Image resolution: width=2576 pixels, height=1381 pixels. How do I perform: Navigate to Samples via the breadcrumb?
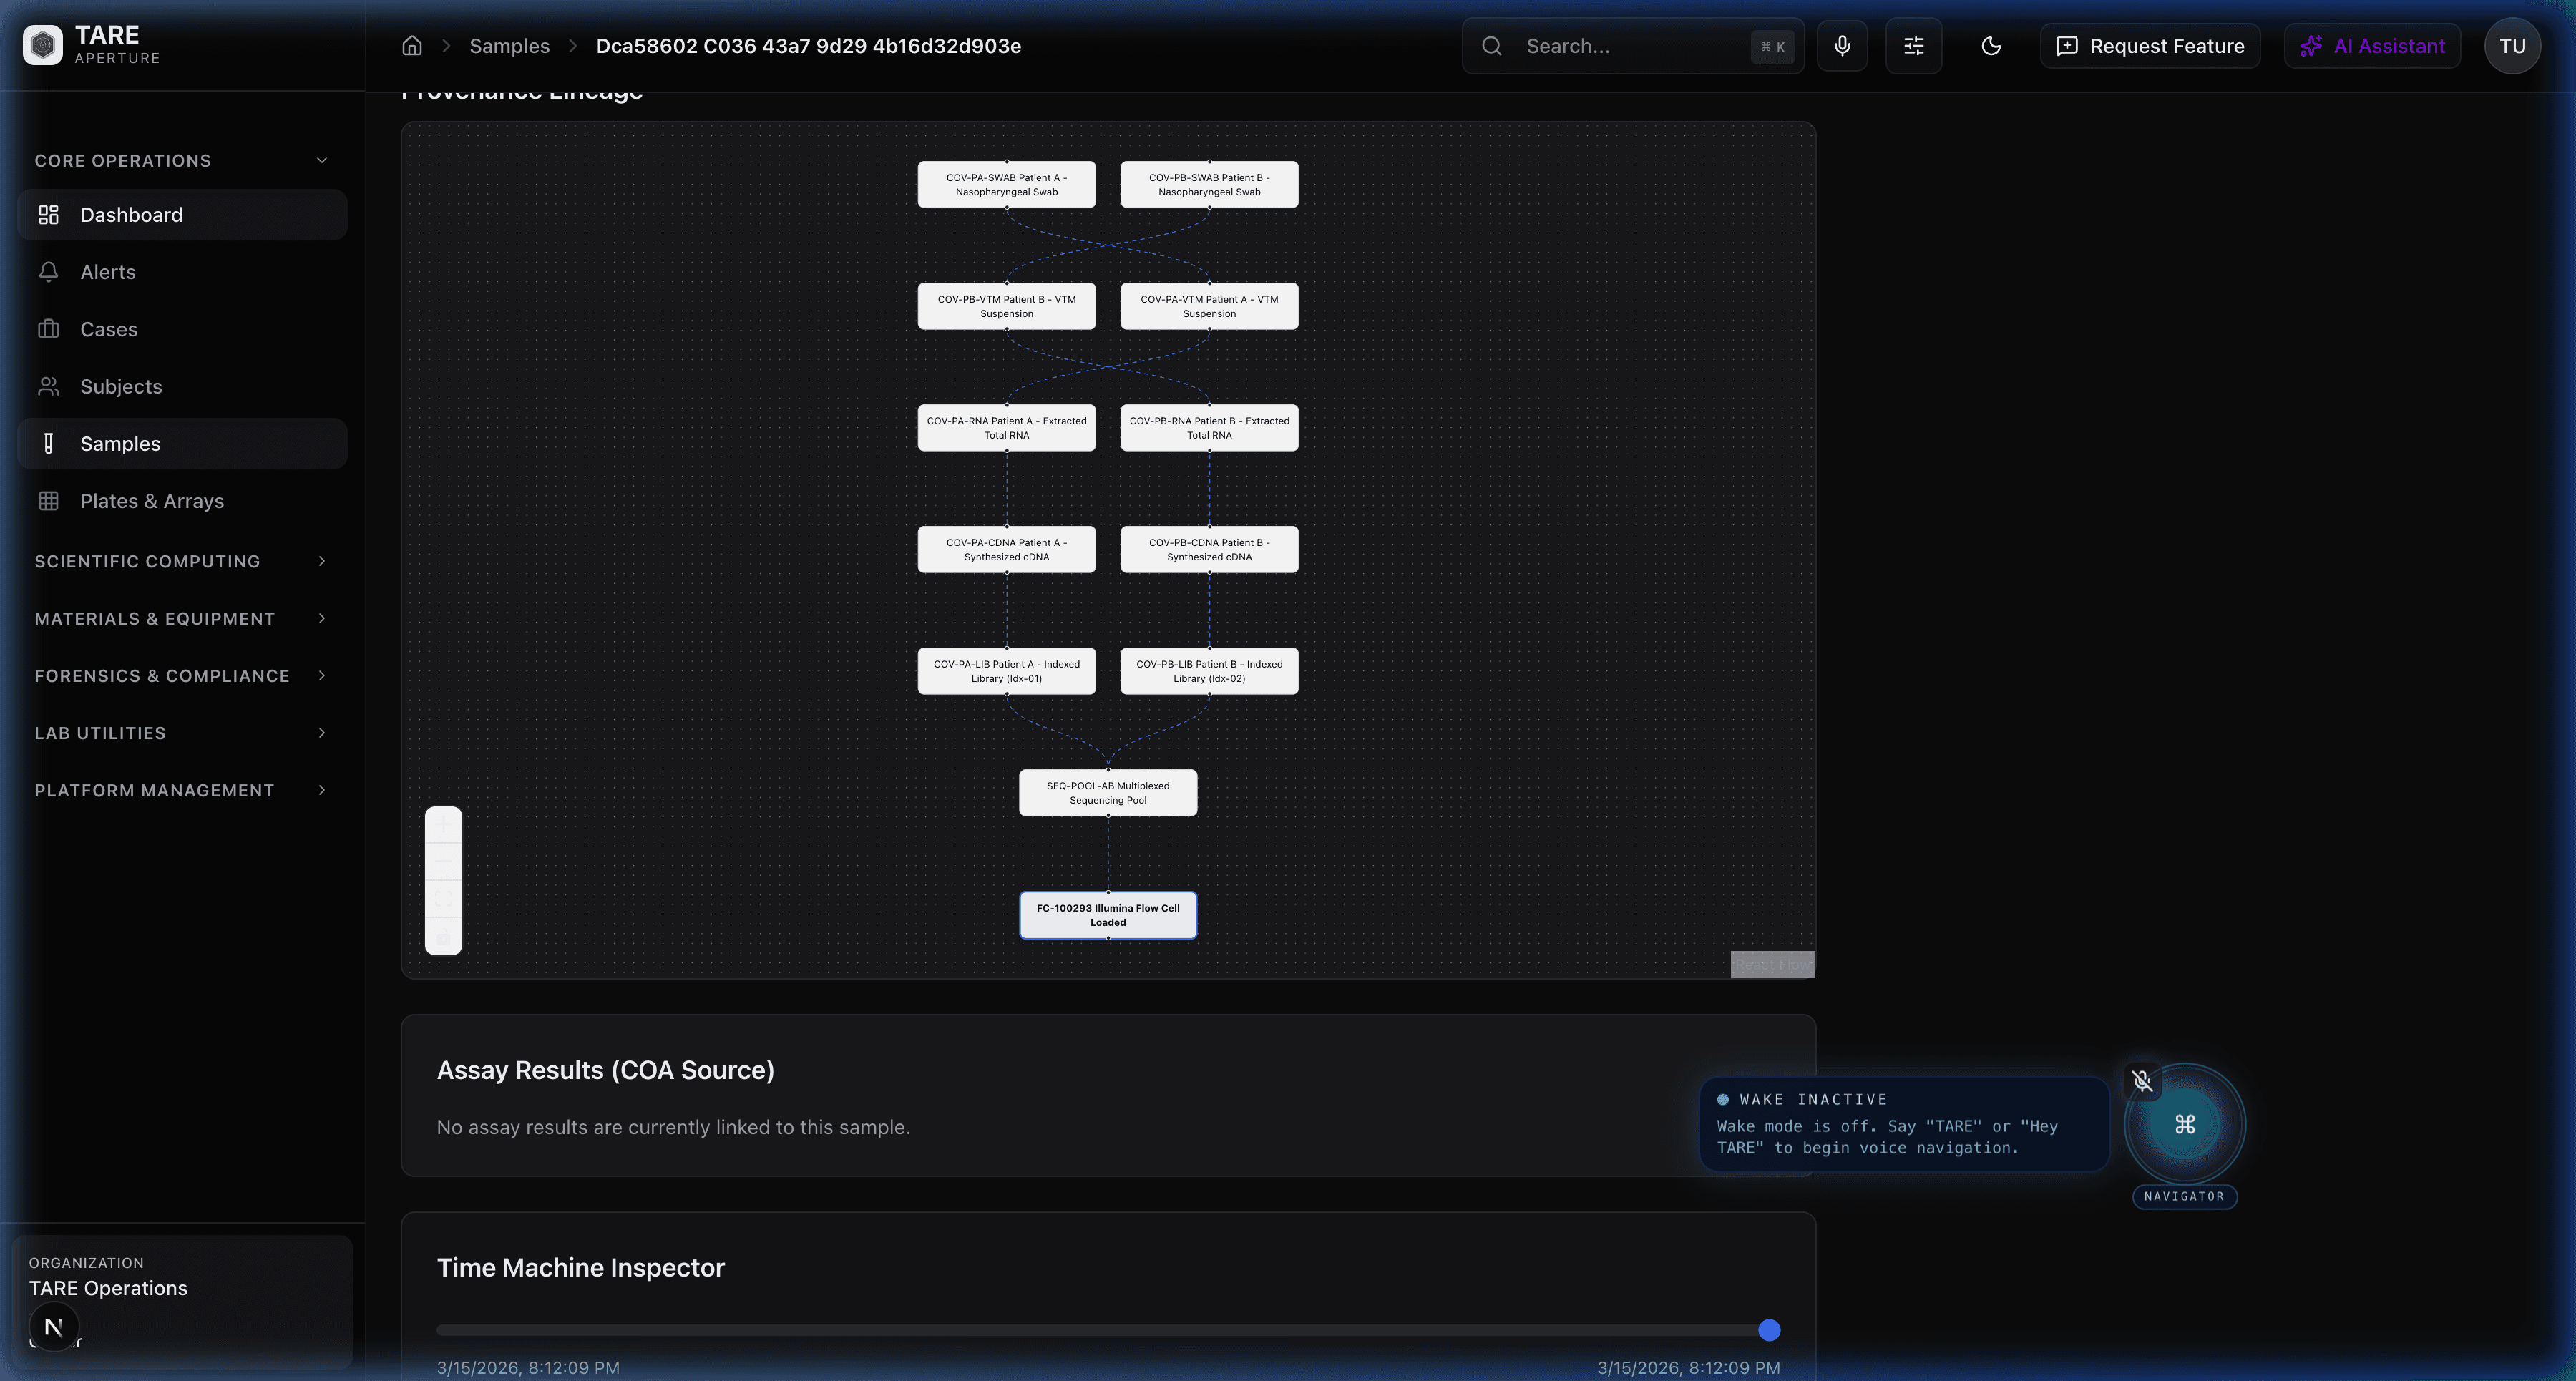(509, 45)
